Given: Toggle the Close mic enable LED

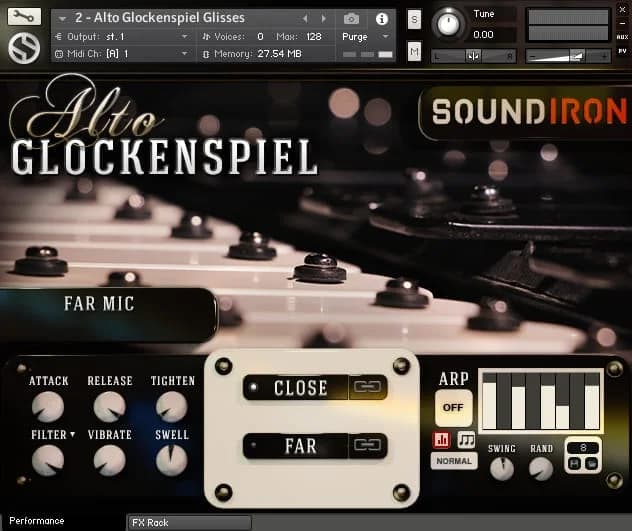Looking at the screenshot, I should (x=254, y=387).
